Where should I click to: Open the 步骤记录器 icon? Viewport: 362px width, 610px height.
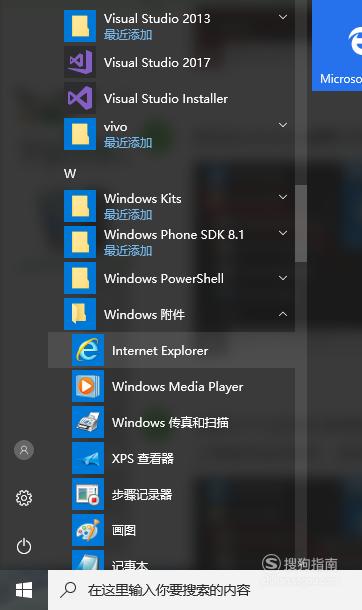coord(88,494)
